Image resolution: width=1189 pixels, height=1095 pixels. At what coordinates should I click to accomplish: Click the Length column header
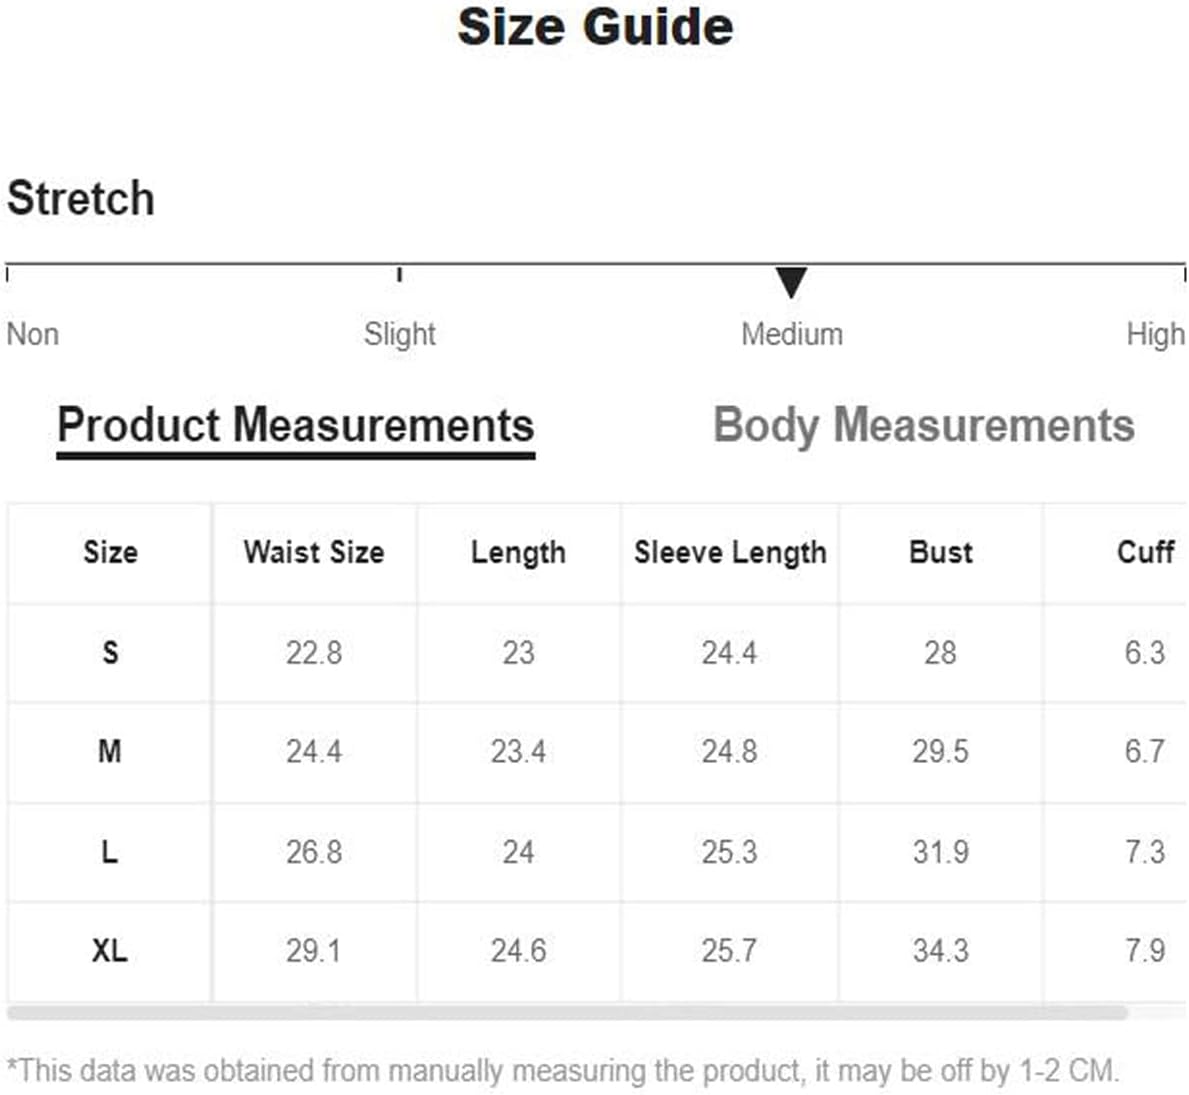pyautogui.click(x=519, y=553)
